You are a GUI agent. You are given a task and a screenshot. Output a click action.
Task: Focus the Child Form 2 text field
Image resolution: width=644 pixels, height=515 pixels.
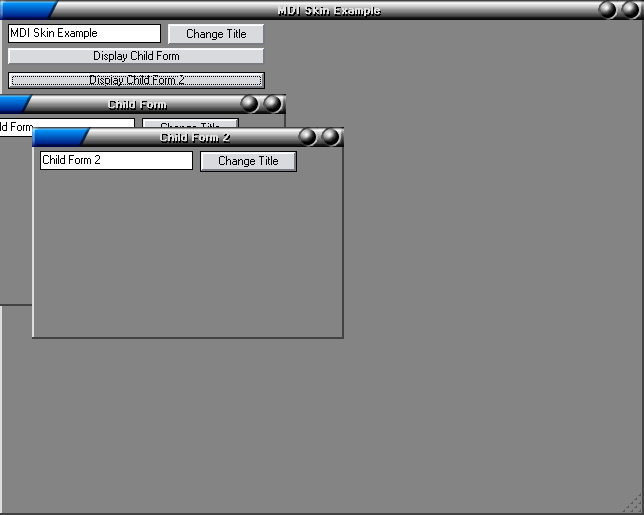tap(116, 160)
